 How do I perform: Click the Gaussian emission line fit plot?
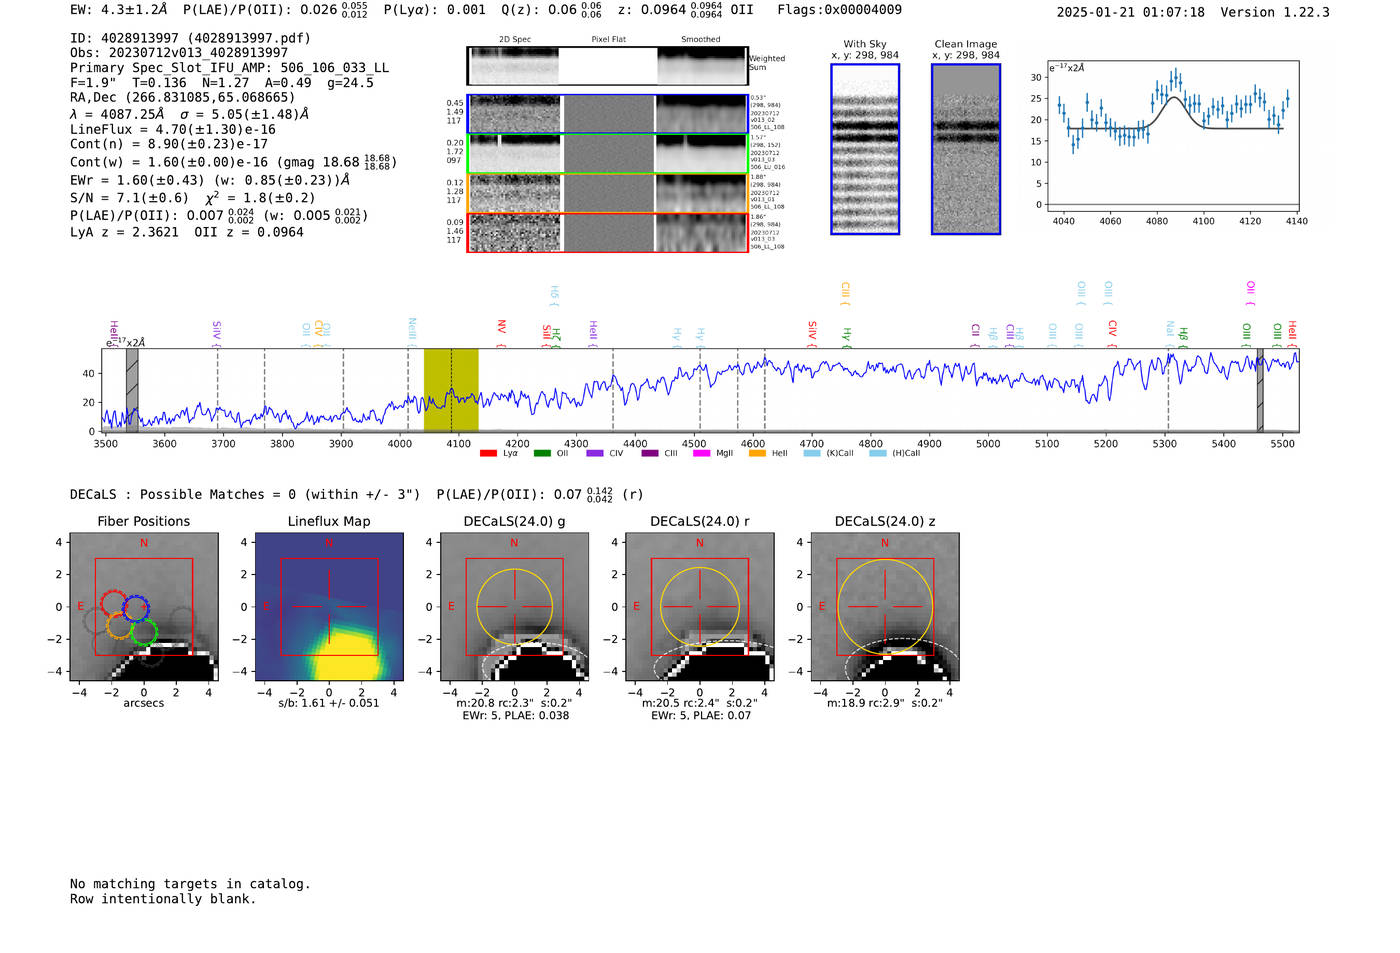point(1173,136)
